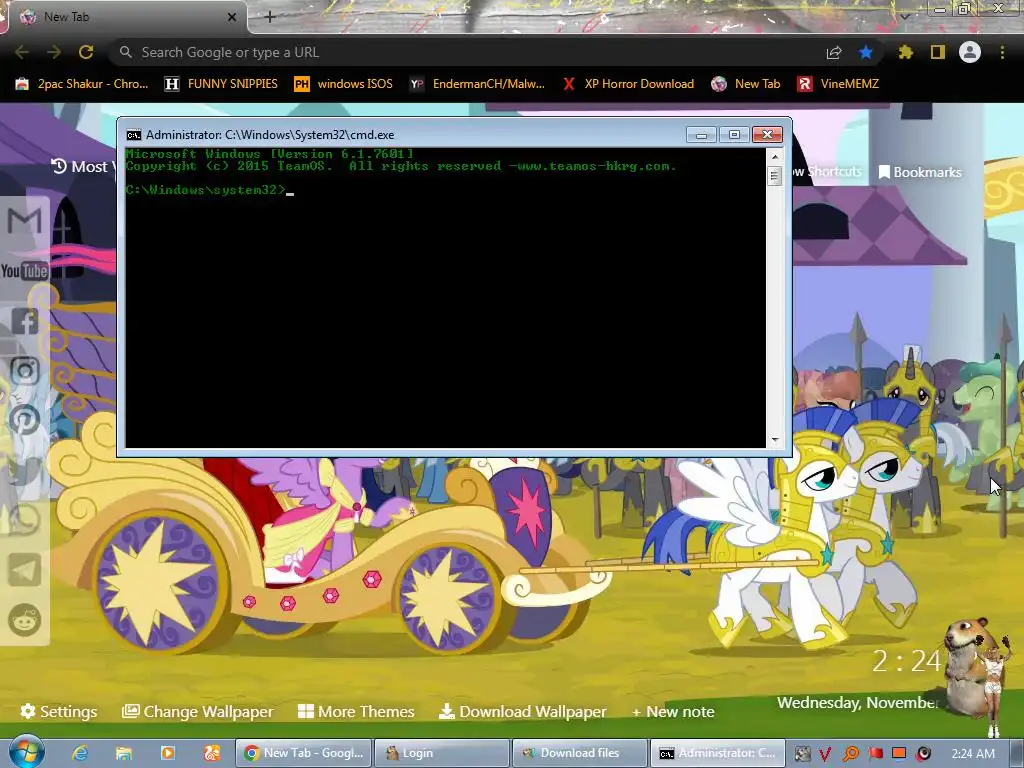1024x768 pixels.
Task: Open the FUNNY SNIPPIES bookmark
Action: point(221,84)
